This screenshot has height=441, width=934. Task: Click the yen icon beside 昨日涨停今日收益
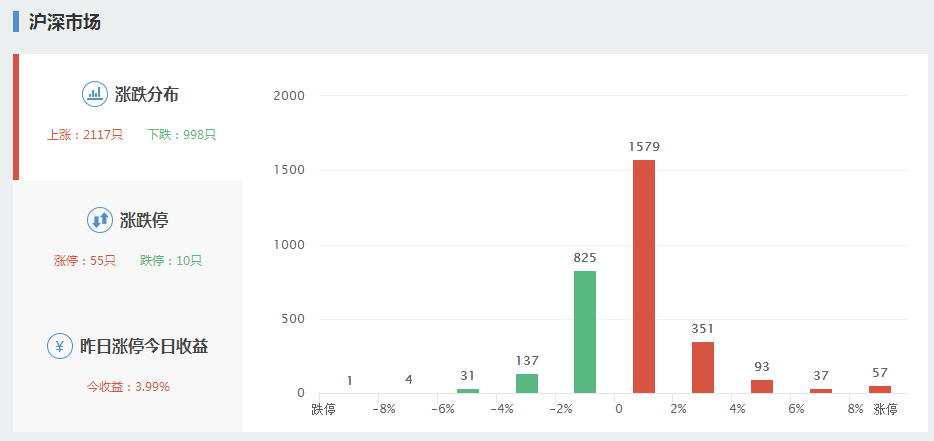(x=60, y=346)
